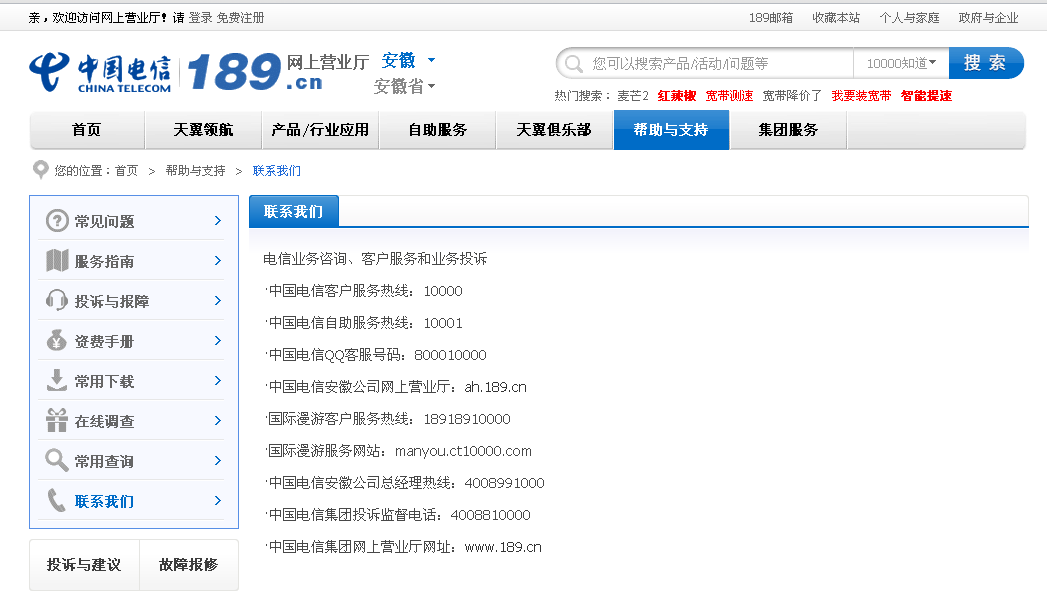This screenshot has height=591, width=1047.
Task: Click the www.189.cn address text
Action: [503, 547]
